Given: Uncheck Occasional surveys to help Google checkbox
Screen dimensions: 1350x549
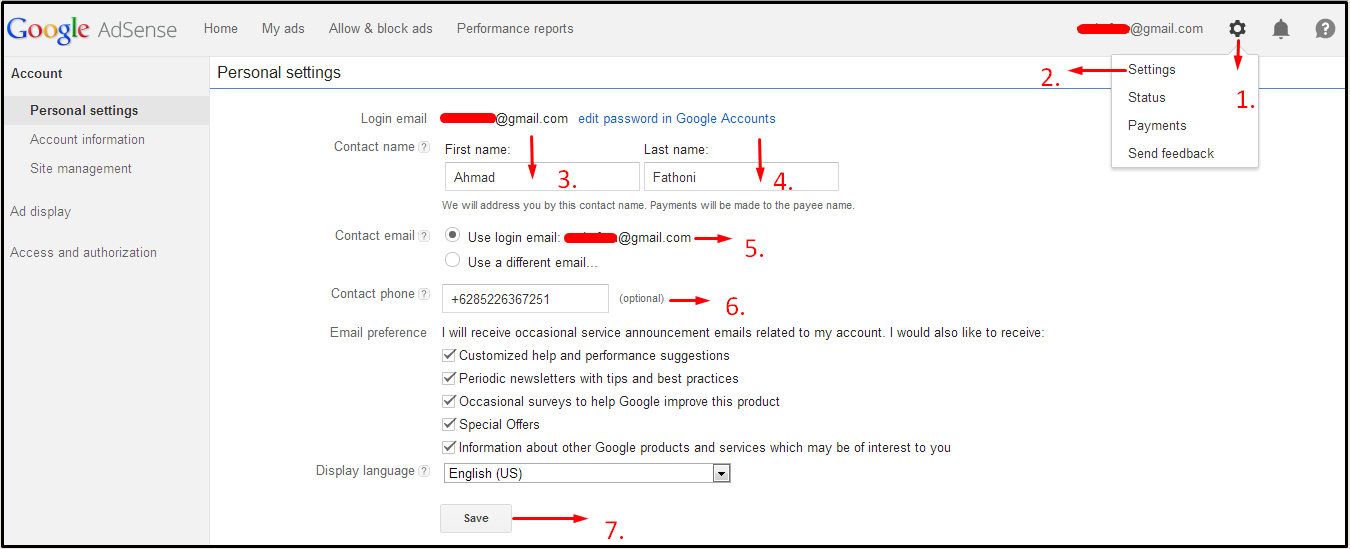Looking at the screenshot, I should tap(449, 401).
